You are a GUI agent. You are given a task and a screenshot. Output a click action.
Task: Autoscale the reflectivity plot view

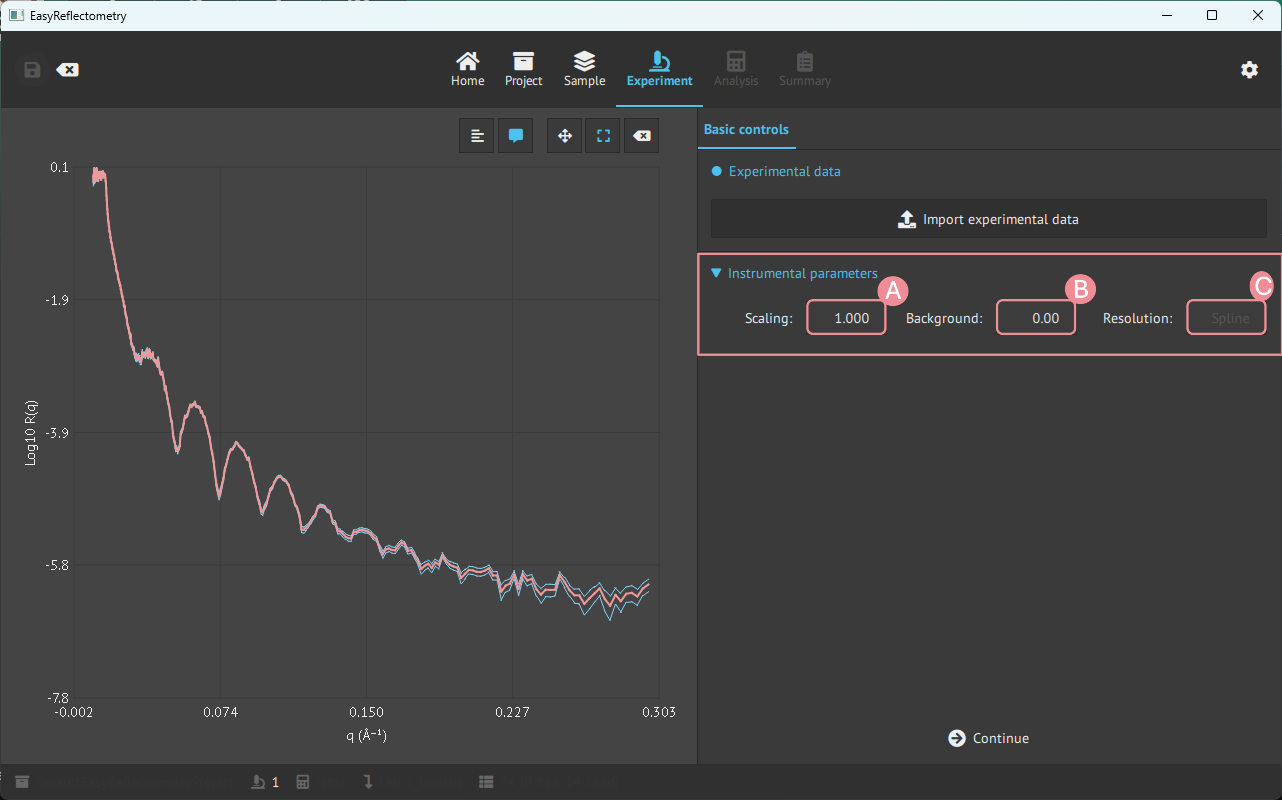coord(602,135)
